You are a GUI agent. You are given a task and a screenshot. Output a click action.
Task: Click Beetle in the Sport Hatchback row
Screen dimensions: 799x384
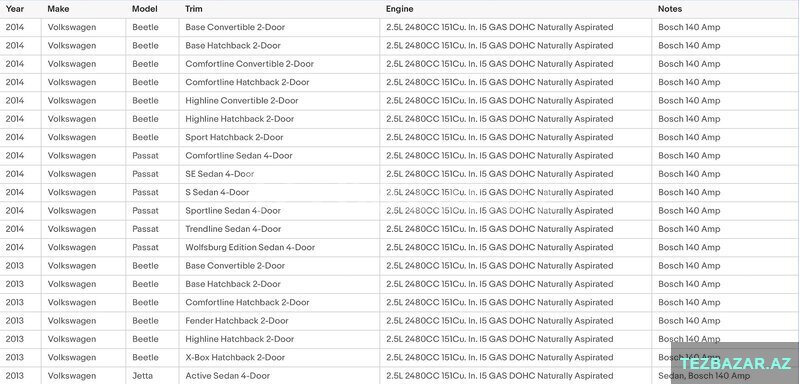click(145, 138)
